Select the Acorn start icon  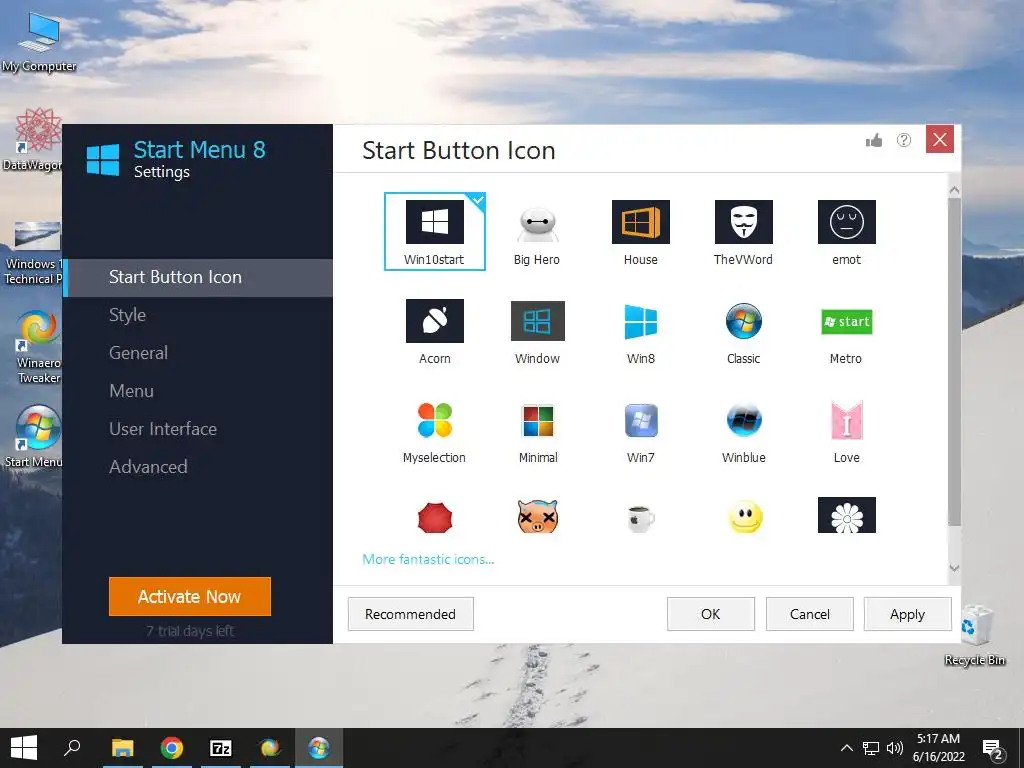434,332
